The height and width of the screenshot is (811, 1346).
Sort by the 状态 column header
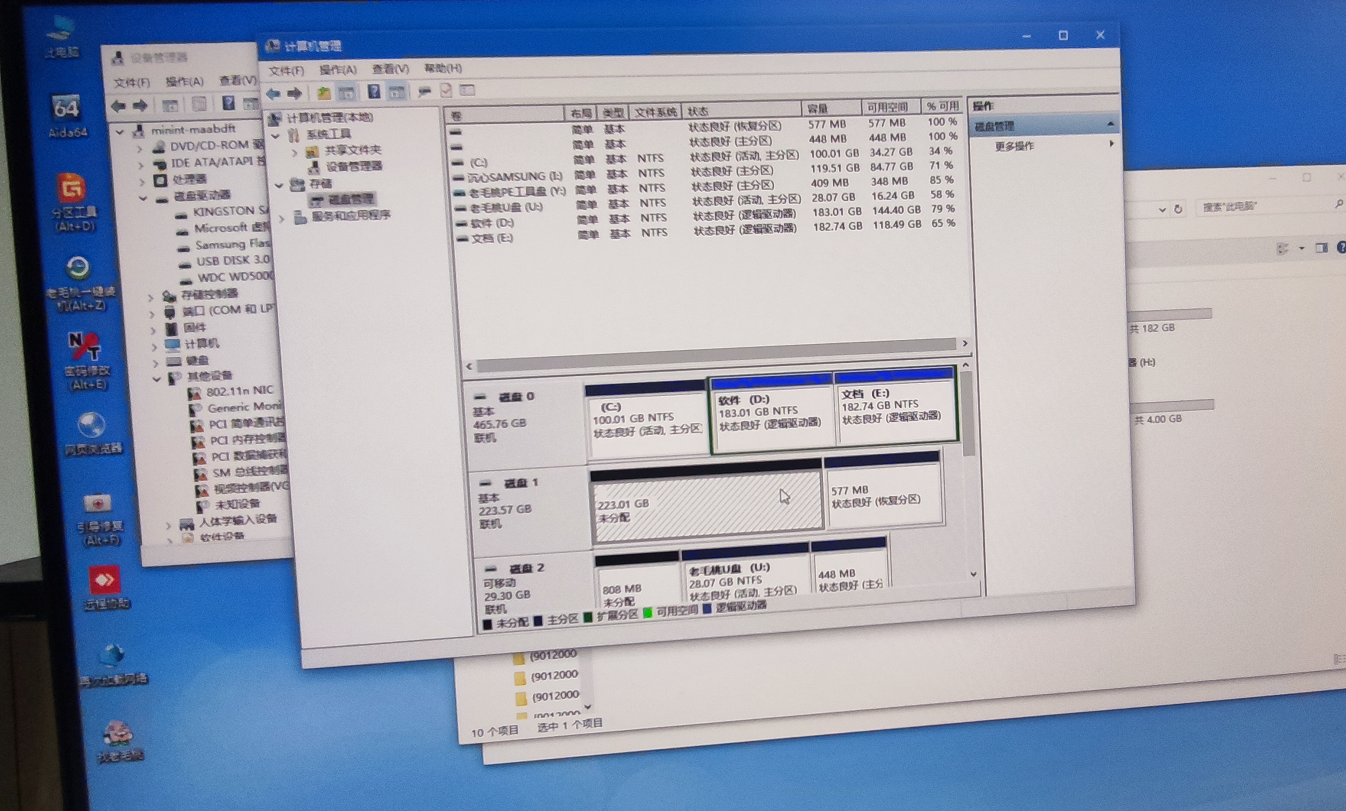742,111
